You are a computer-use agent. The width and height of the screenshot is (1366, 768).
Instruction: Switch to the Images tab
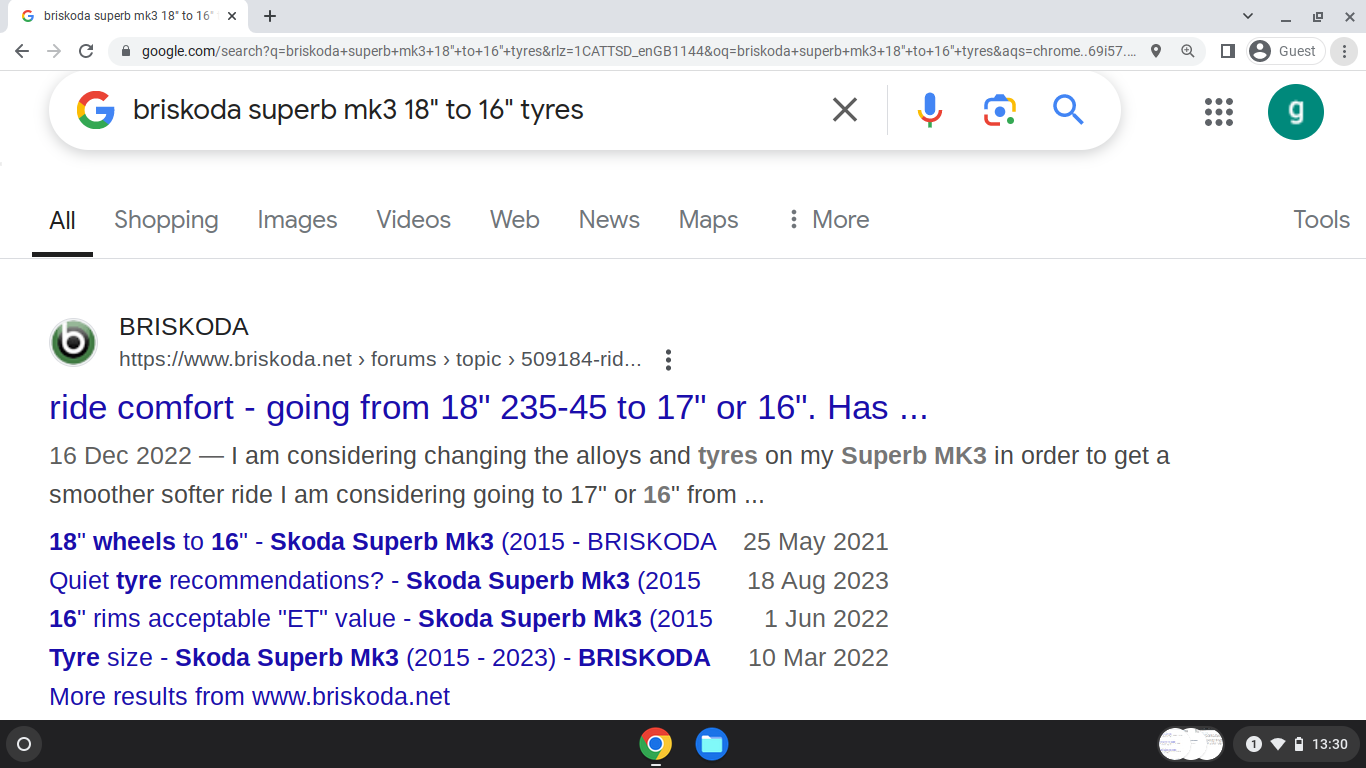[297, 220]
